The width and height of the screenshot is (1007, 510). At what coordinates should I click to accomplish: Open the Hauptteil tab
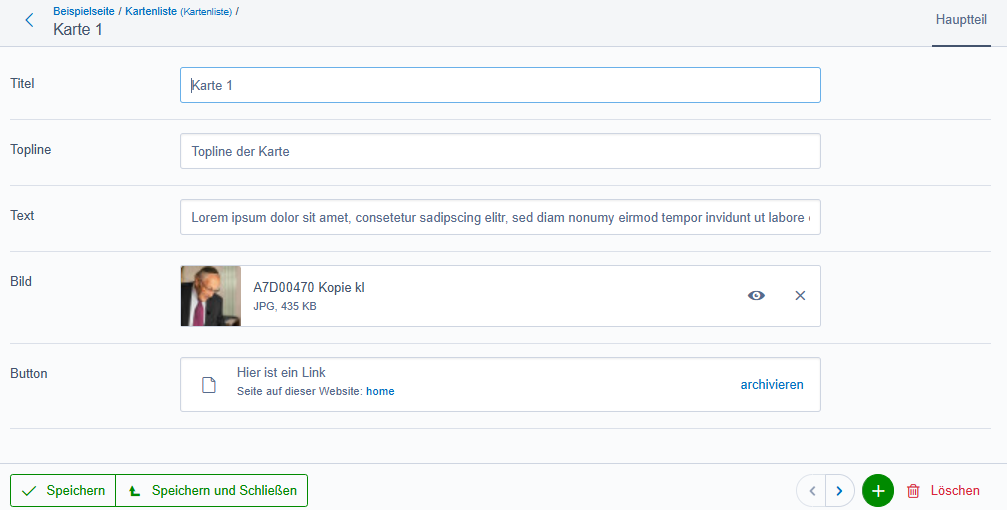pyautogui.click(x=961, y=20)
